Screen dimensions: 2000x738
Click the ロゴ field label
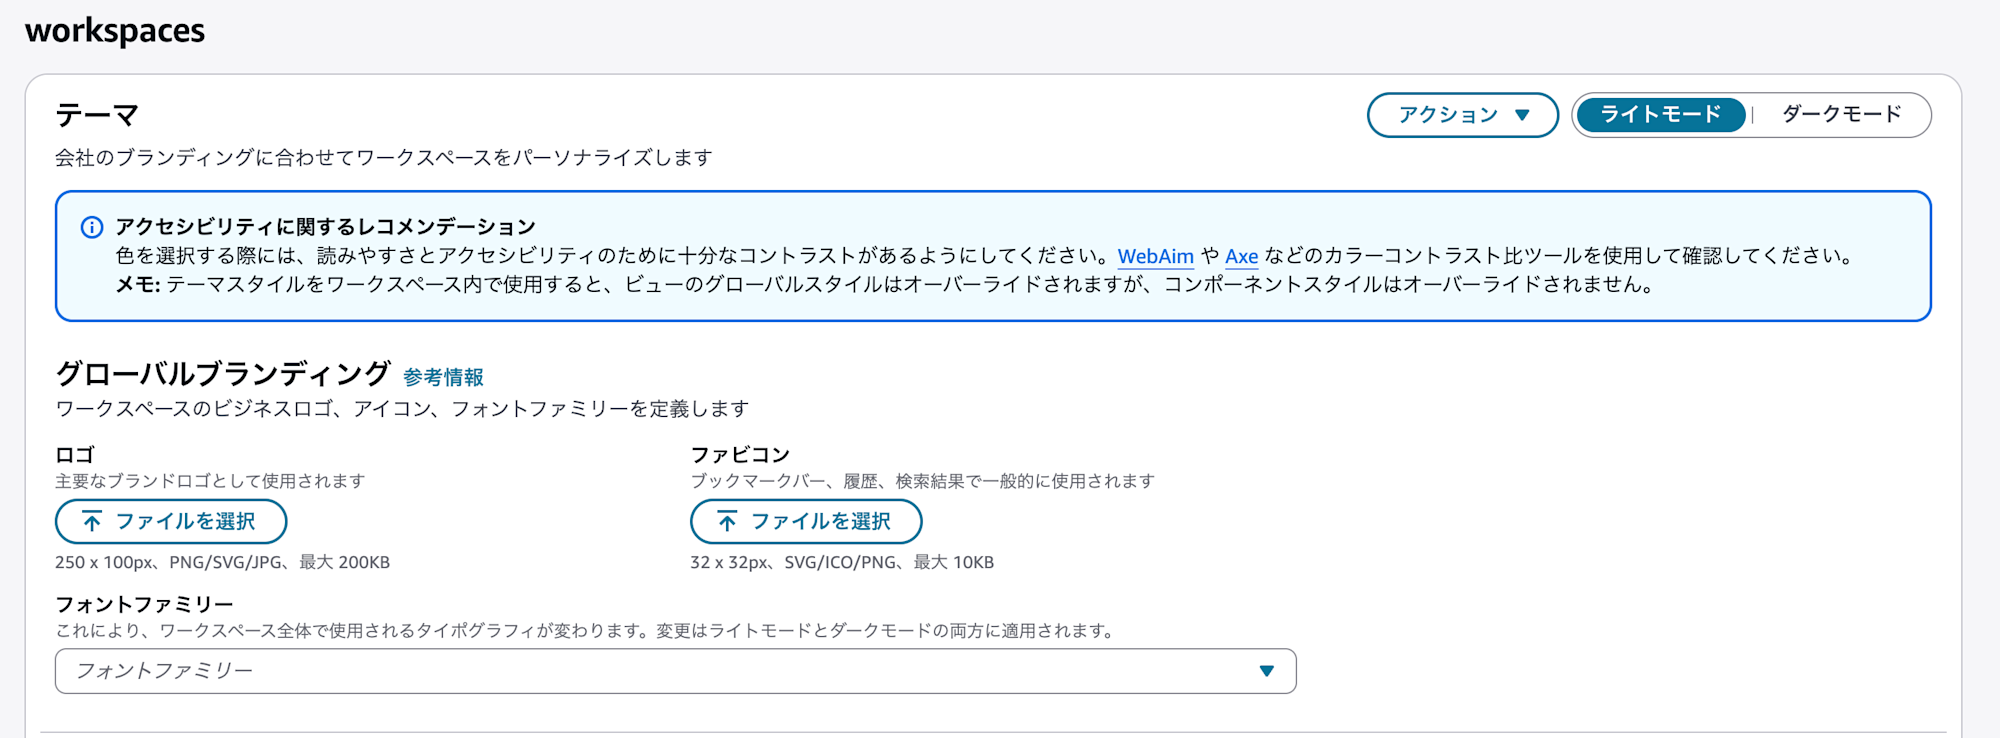[75, 455]
